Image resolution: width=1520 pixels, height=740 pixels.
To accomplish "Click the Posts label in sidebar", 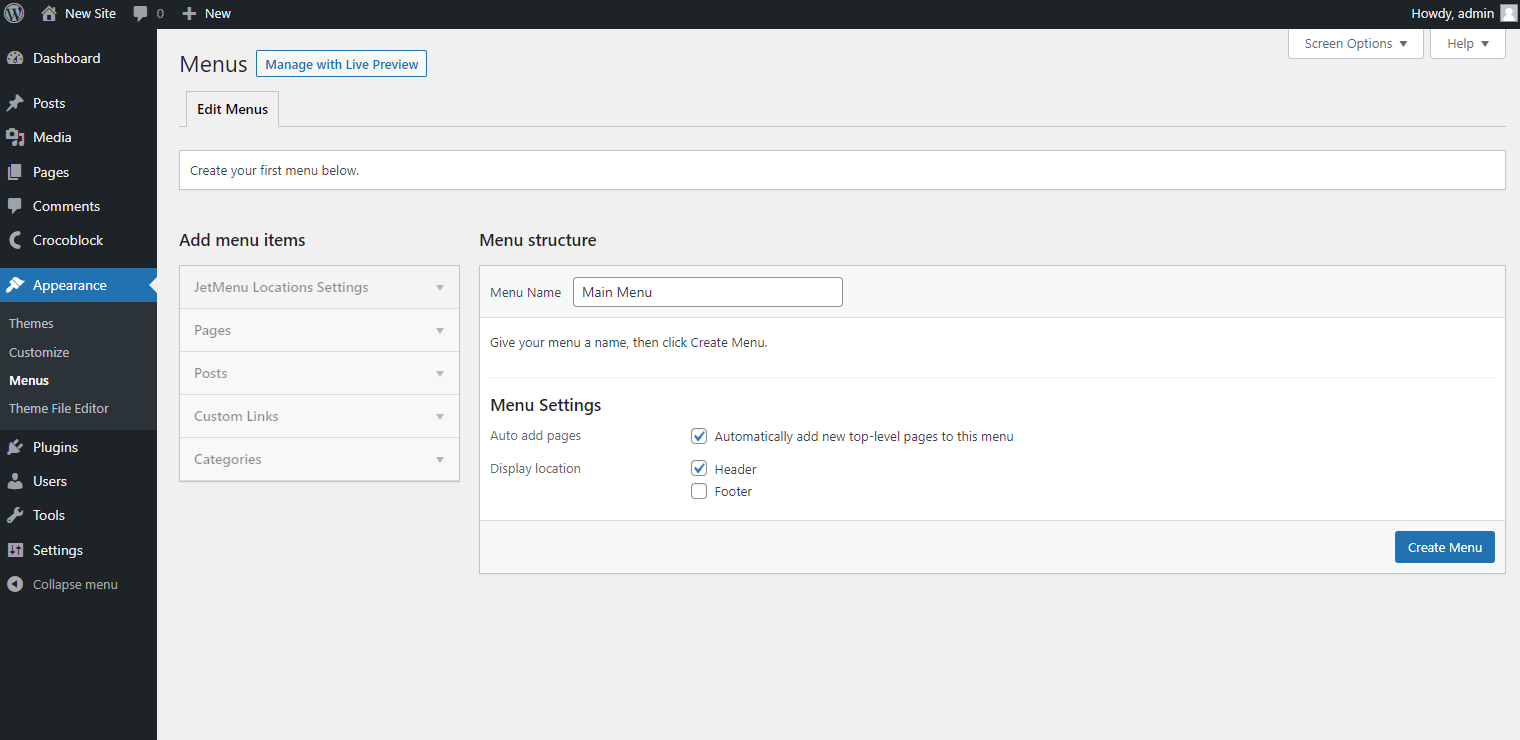I will click(49, 103).
